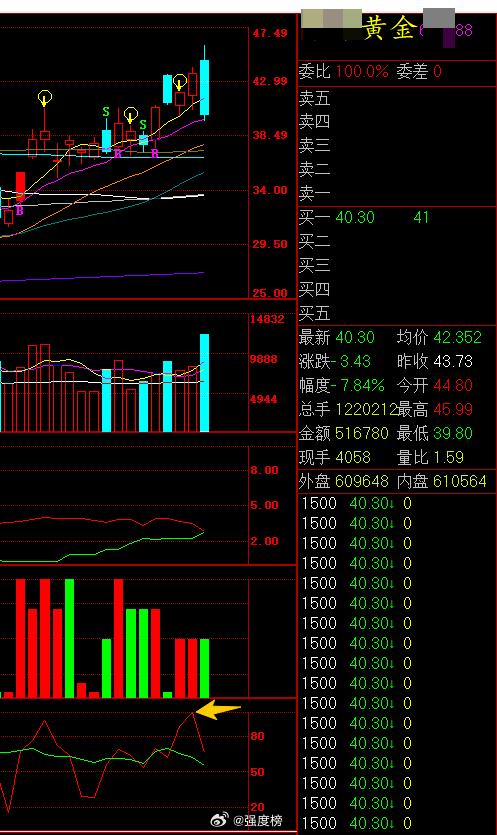Screen dimensions: 497x835
Task: Select the 卖一 order row
Action: 397,193
